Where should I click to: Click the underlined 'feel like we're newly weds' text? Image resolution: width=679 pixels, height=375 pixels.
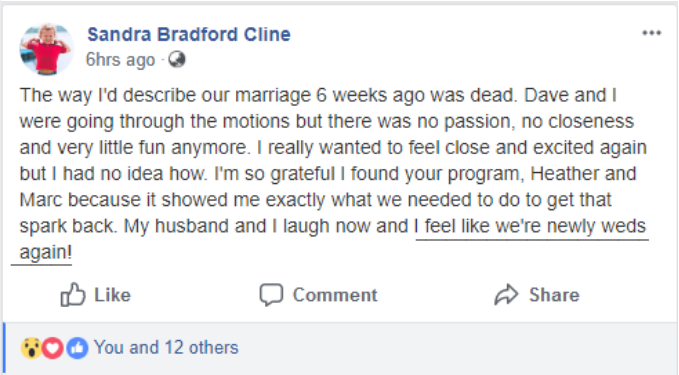(x=535, y=226)
